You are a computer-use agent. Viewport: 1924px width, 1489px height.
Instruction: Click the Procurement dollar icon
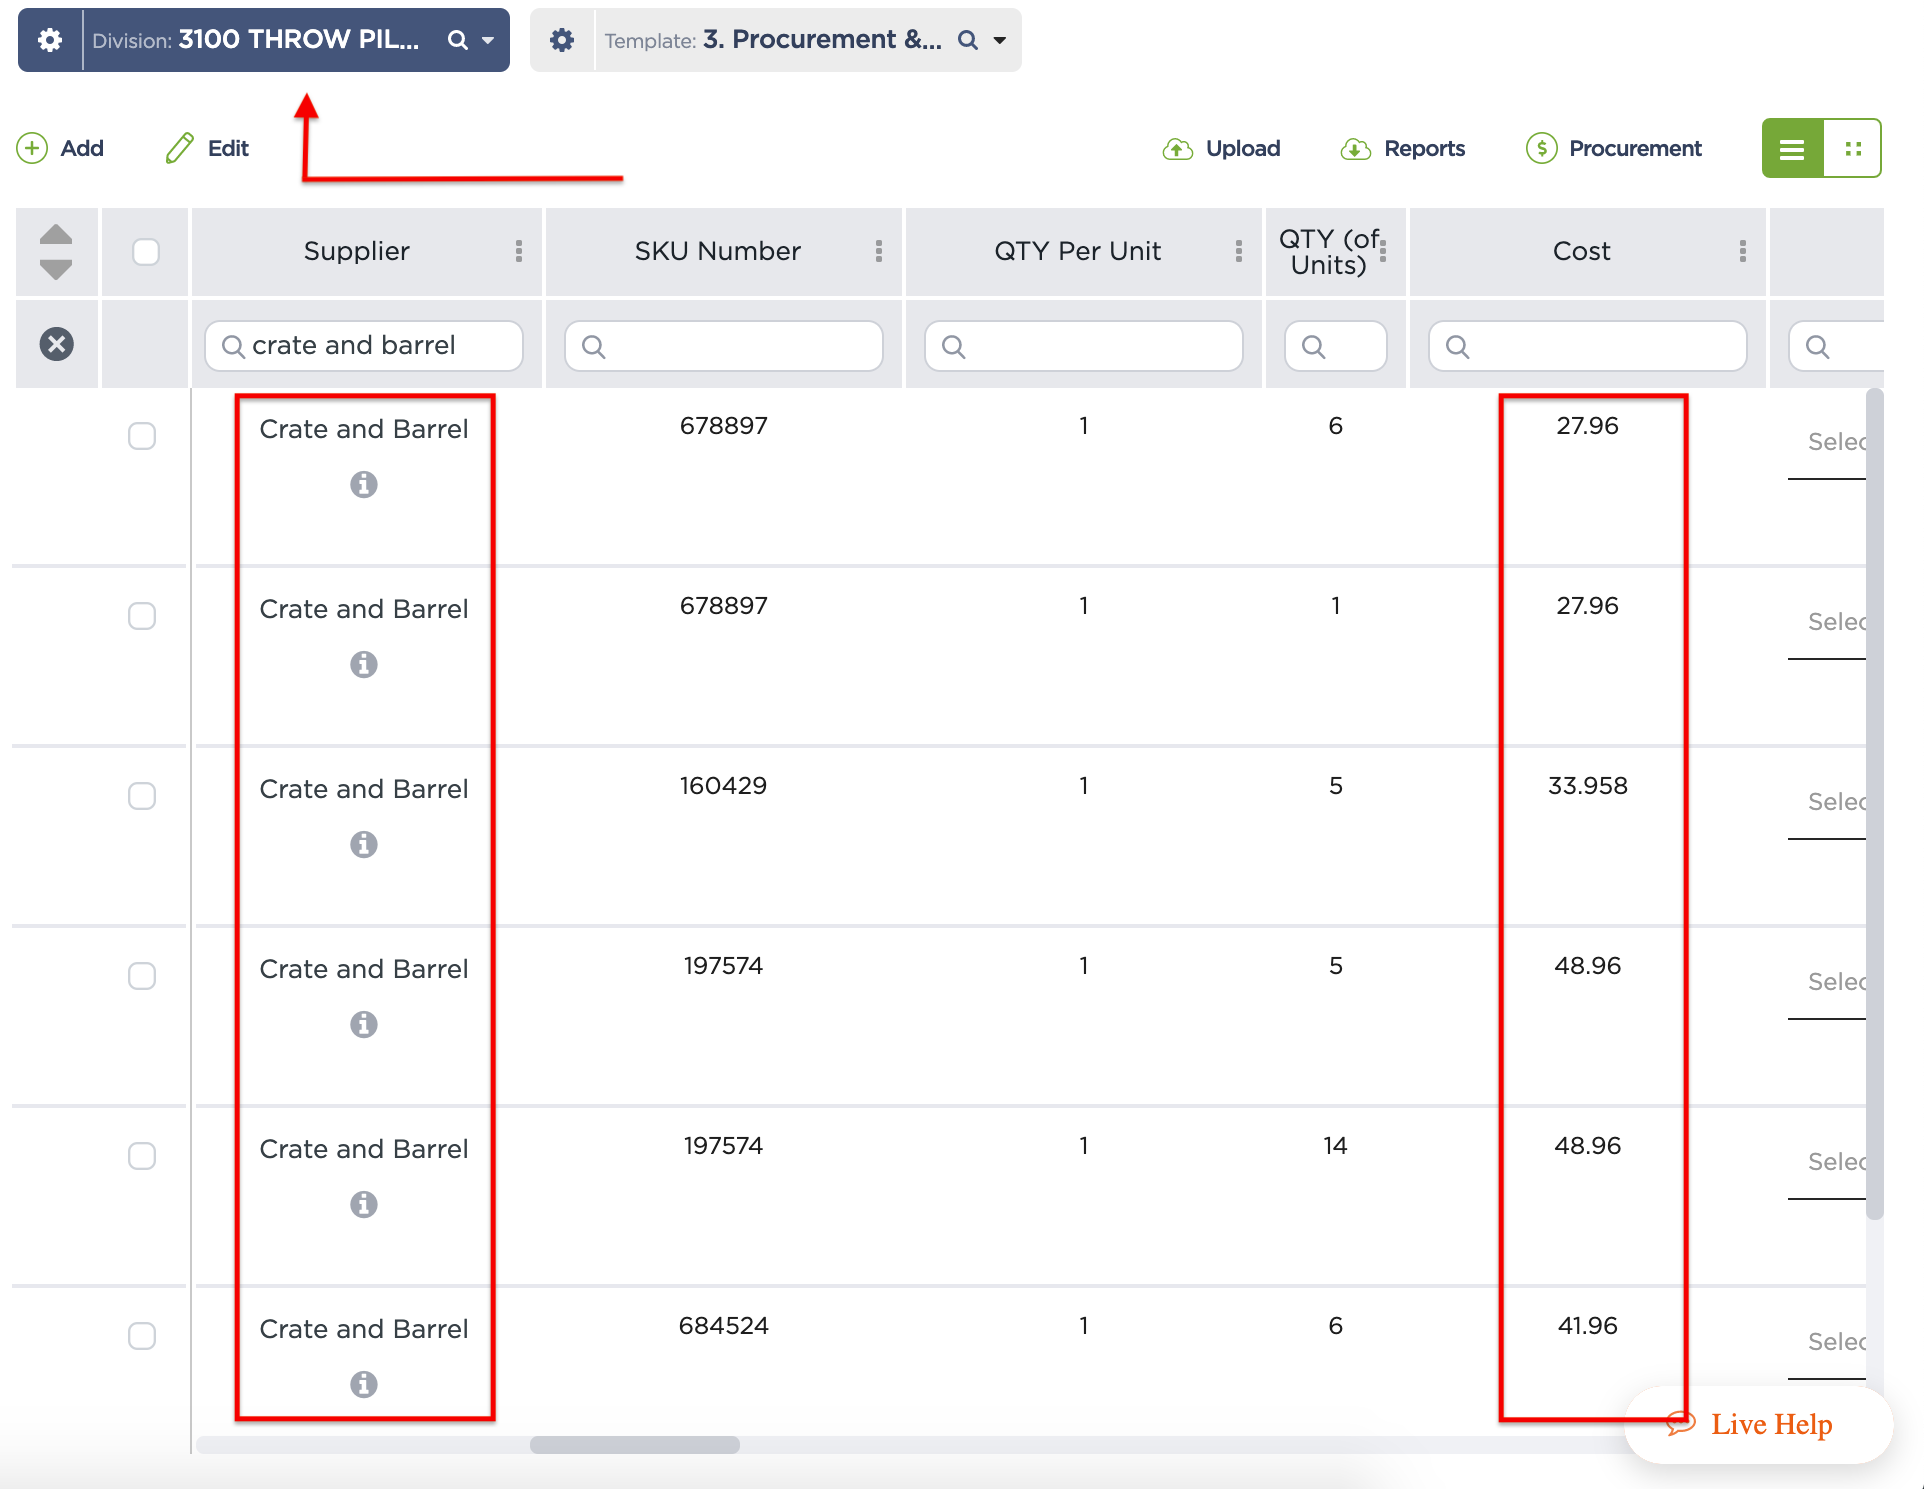[1541, 148]
